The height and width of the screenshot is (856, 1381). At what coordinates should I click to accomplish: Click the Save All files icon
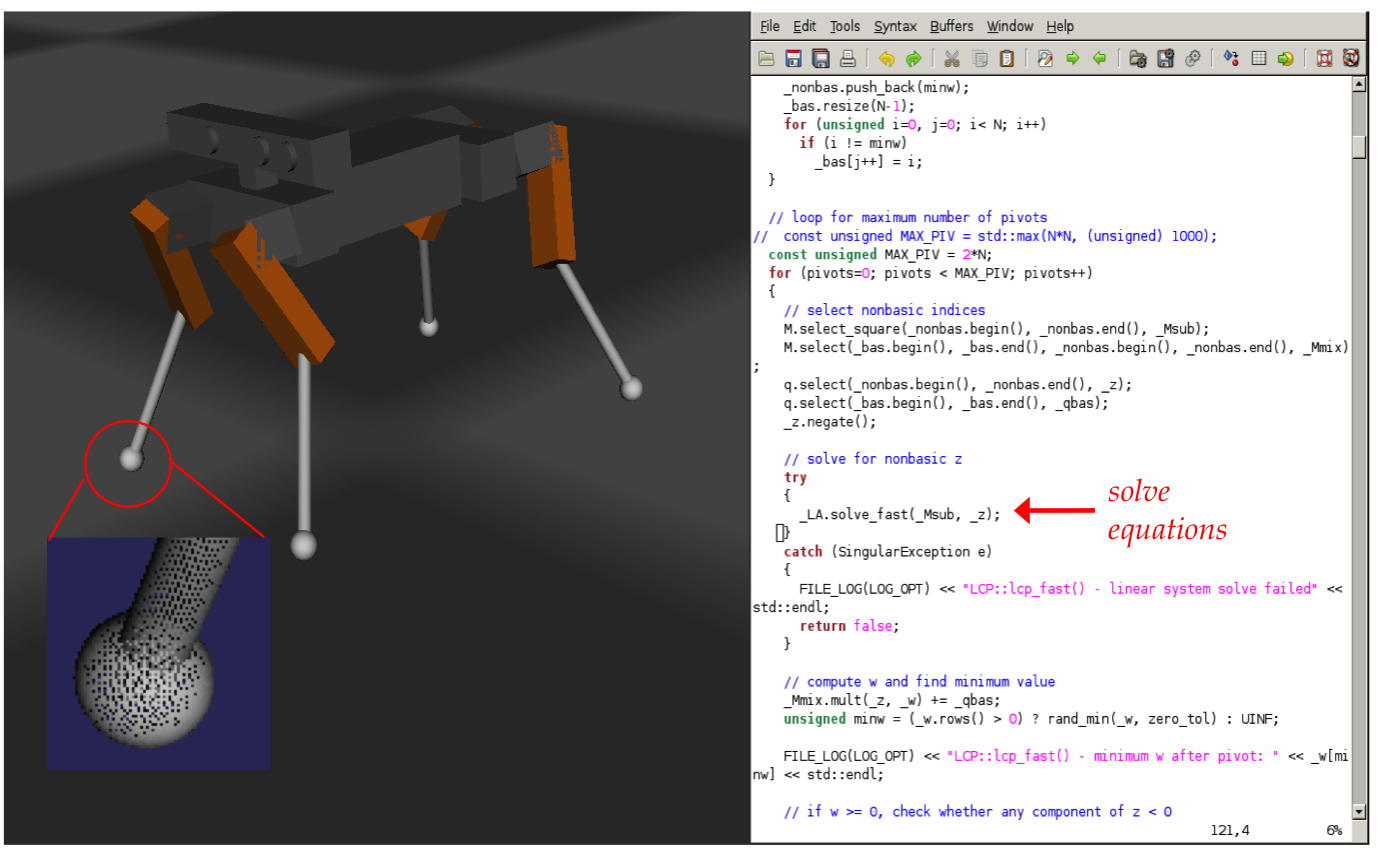coord(820,58)
